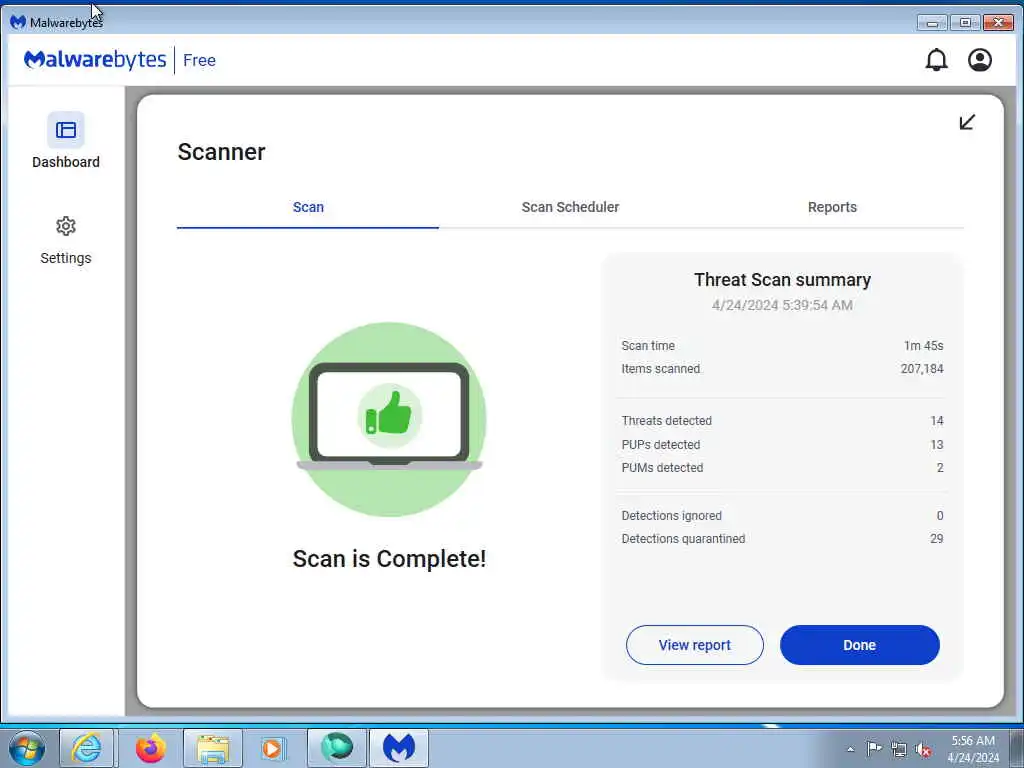Image resolution: width=1024 pixels, height=768 pixels.
Task: Switch to the Reports tab
Action: pyautogui.click(x=832, y=208)
